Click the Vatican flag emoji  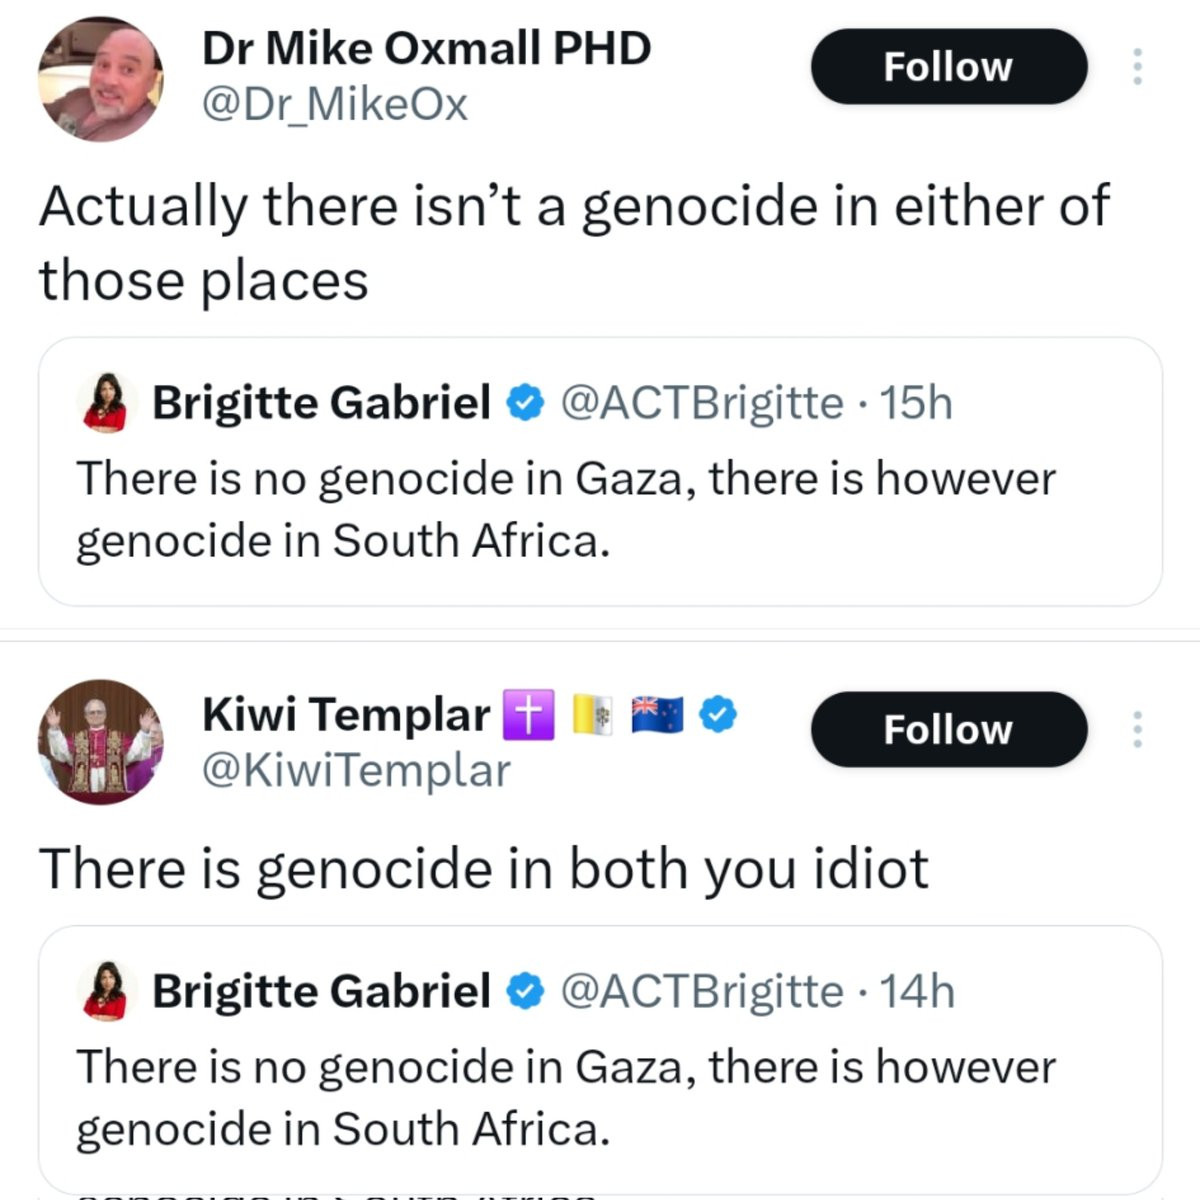[590, 715]
